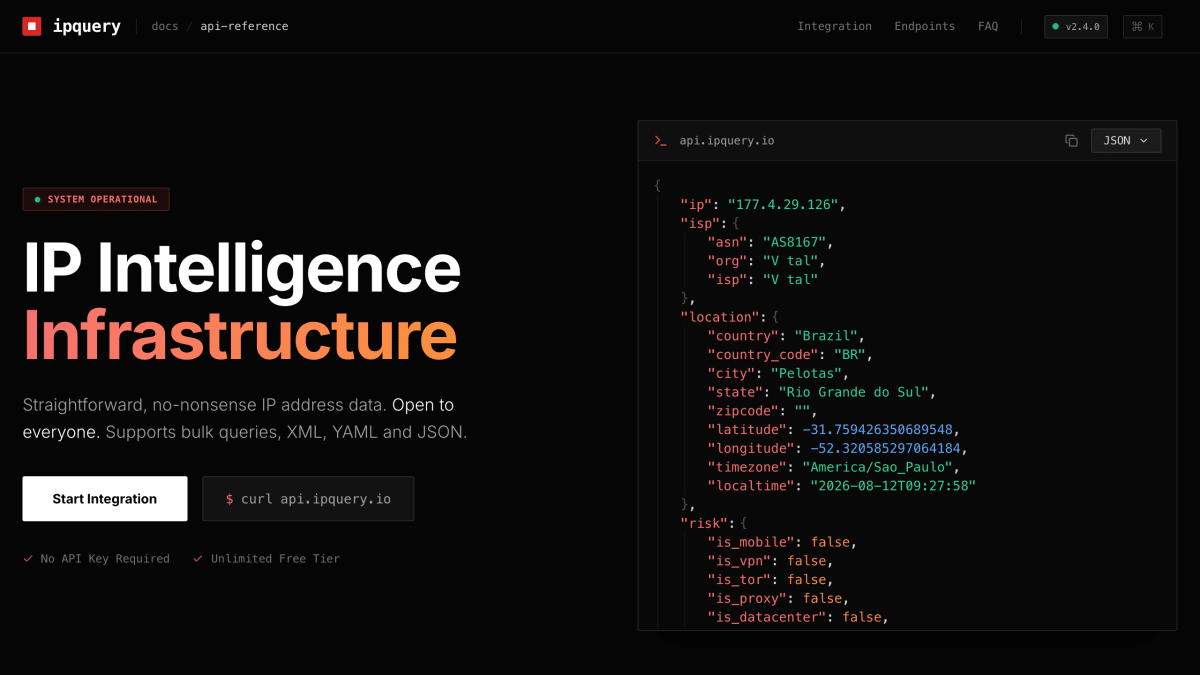Screen dimensions: 1200x675
Task: Click the Infrastructure gradient heading
Action: coord(240,336)
